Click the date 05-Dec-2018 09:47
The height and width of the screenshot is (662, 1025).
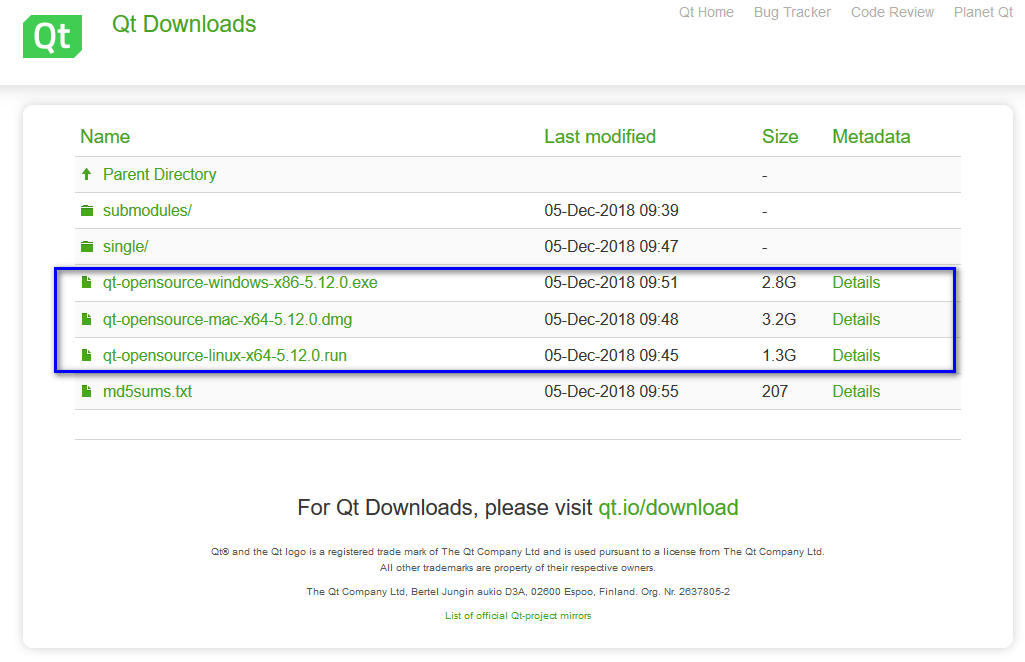611,246
